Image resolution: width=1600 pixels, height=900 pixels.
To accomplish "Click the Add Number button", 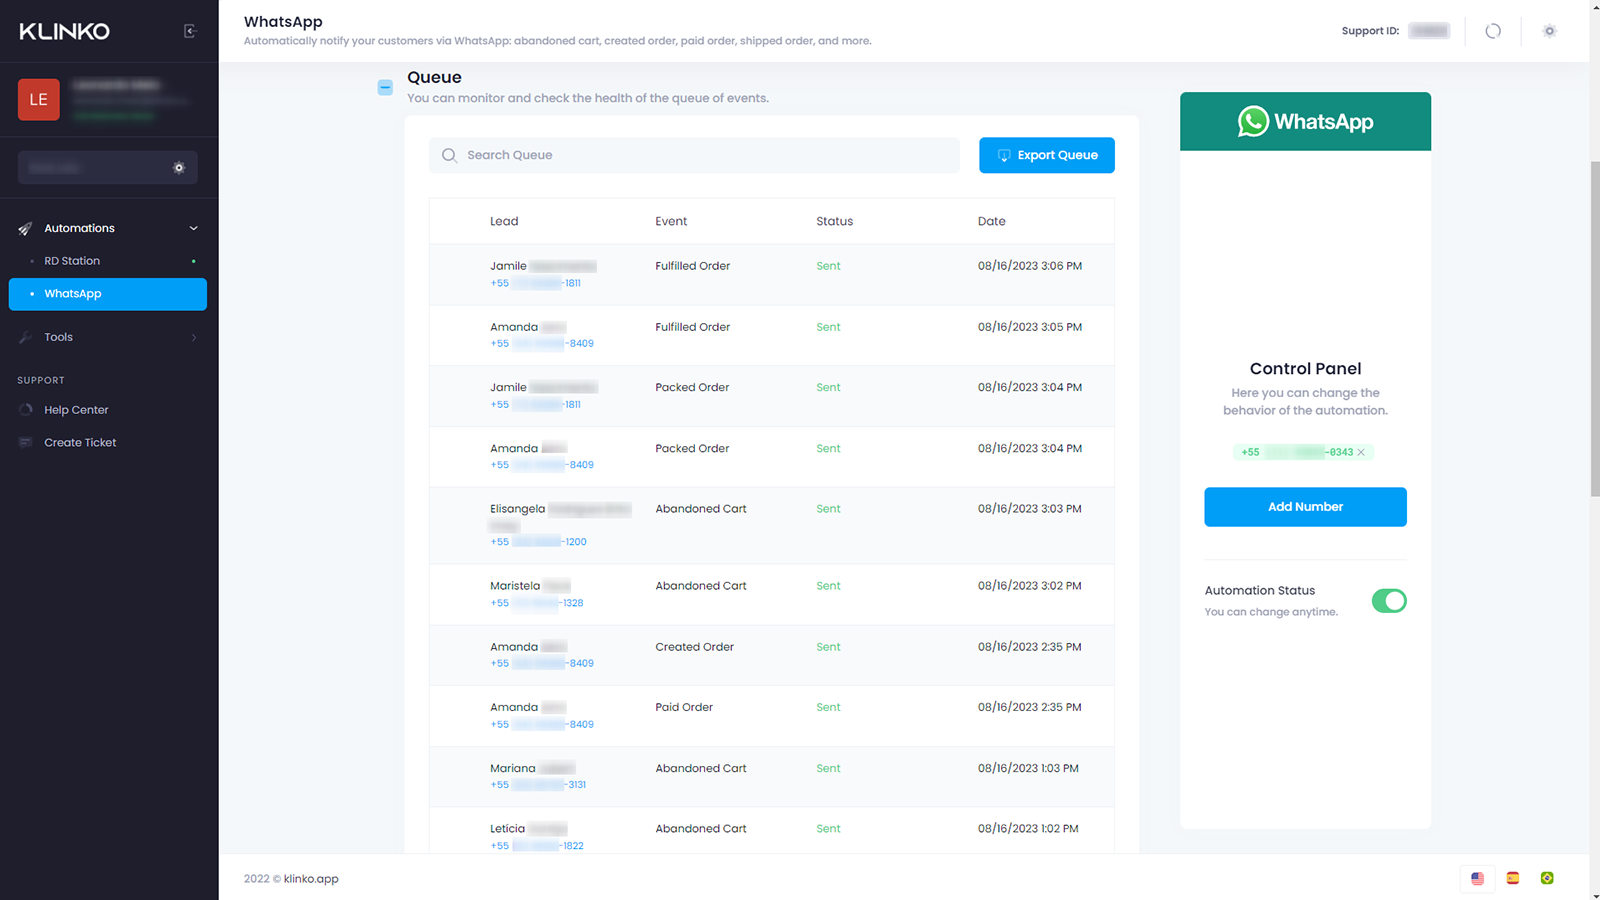I will [1305, 507].
